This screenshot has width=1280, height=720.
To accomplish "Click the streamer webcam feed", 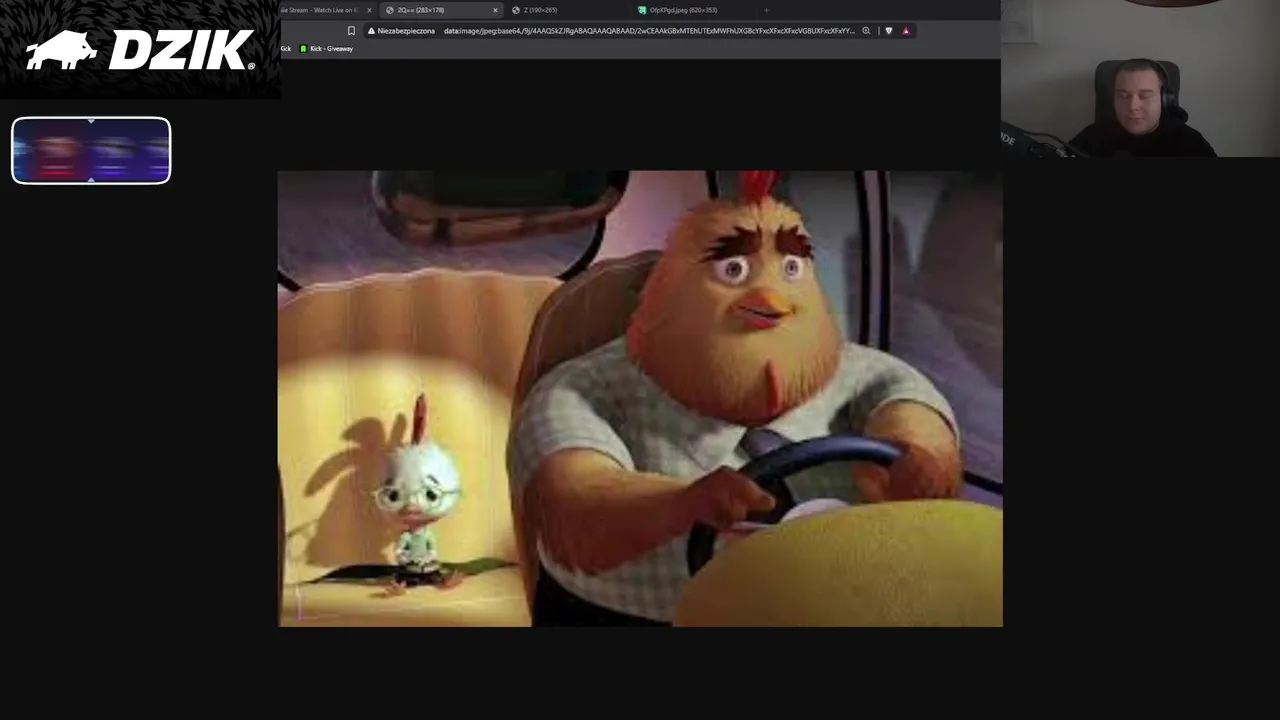I will (x=1140, y=79).
